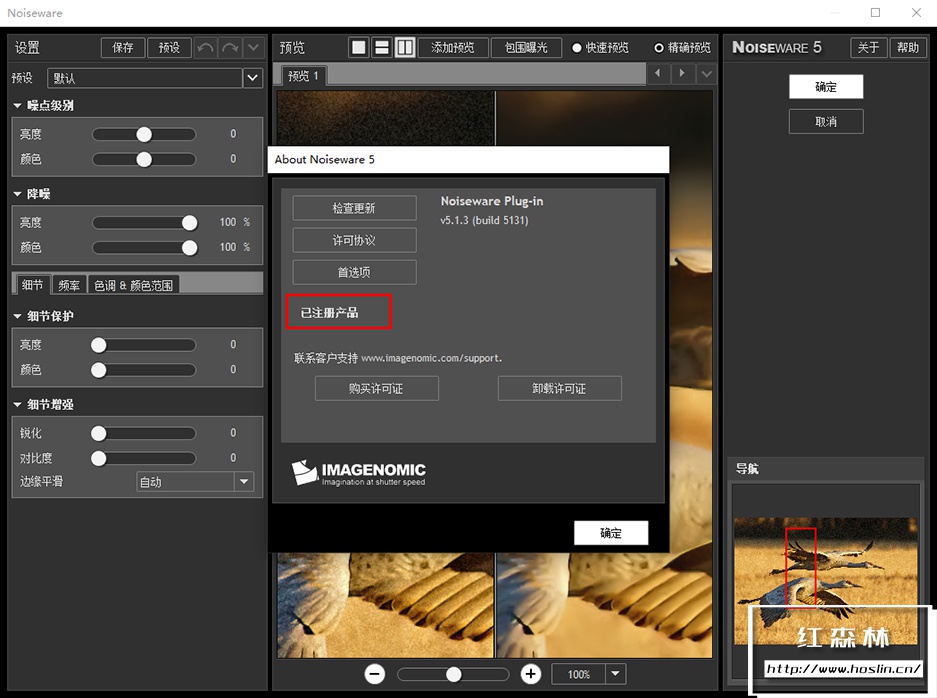Viewport: 937px width, 698px height.
Task: Click the Imagenomic logo in About dialog
Action: tap(359, 473)
